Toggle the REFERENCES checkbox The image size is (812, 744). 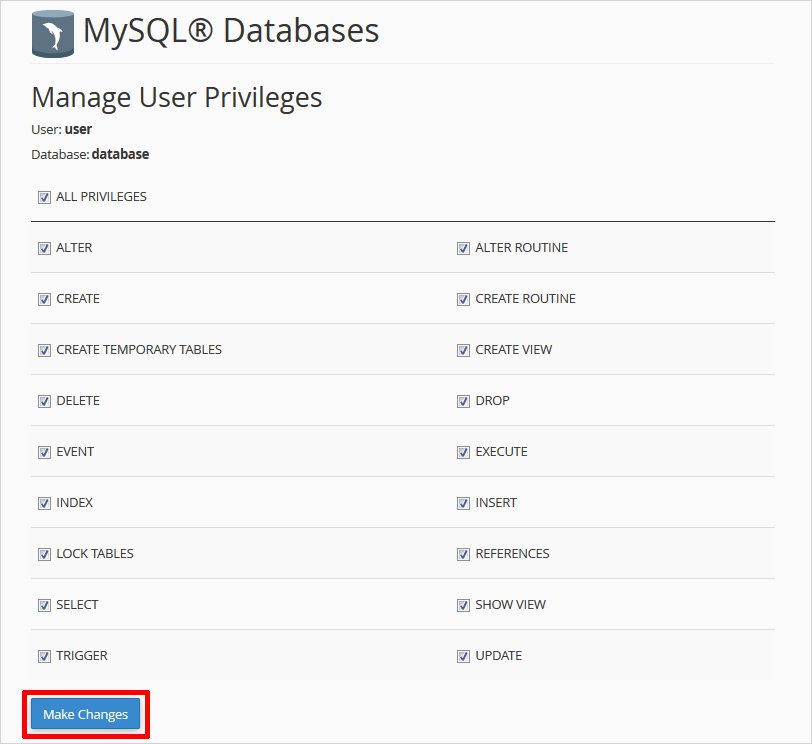[x=463, y=554]
